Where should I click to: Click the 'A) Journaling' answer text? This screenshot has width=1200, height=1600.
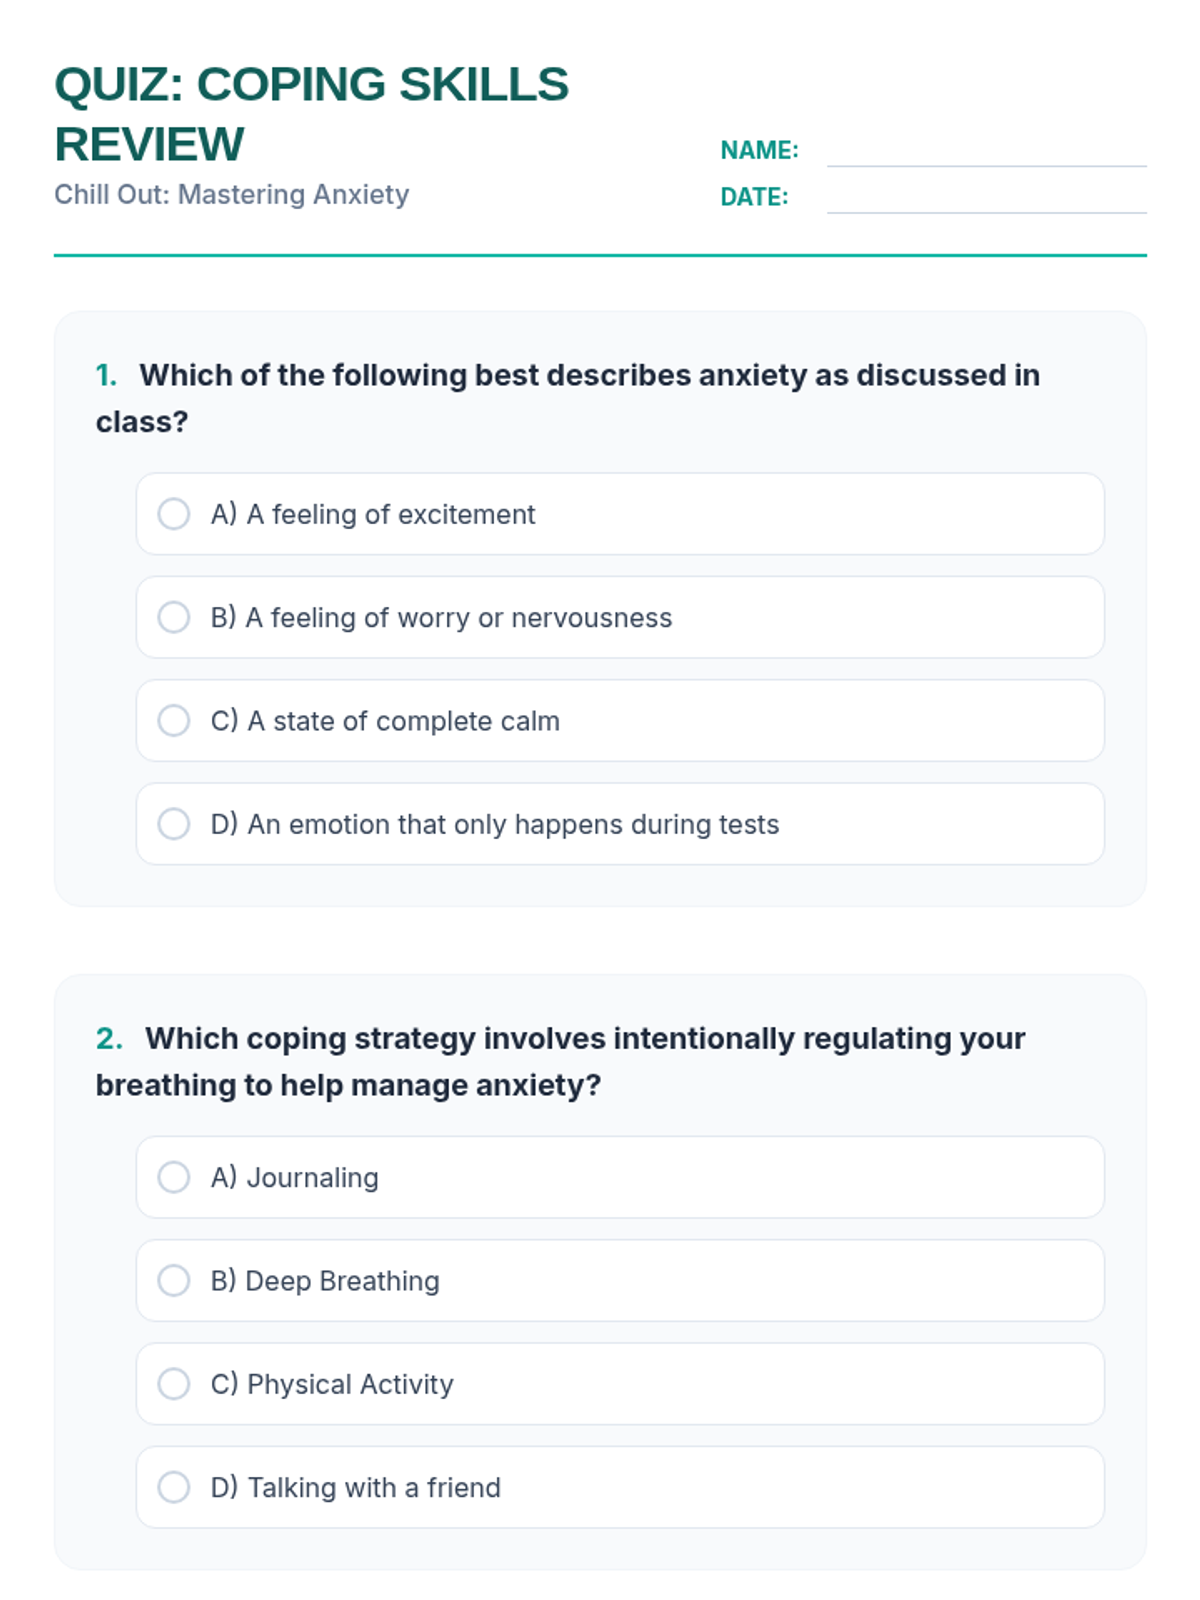pyautogui.click(x=295, y=1178)
